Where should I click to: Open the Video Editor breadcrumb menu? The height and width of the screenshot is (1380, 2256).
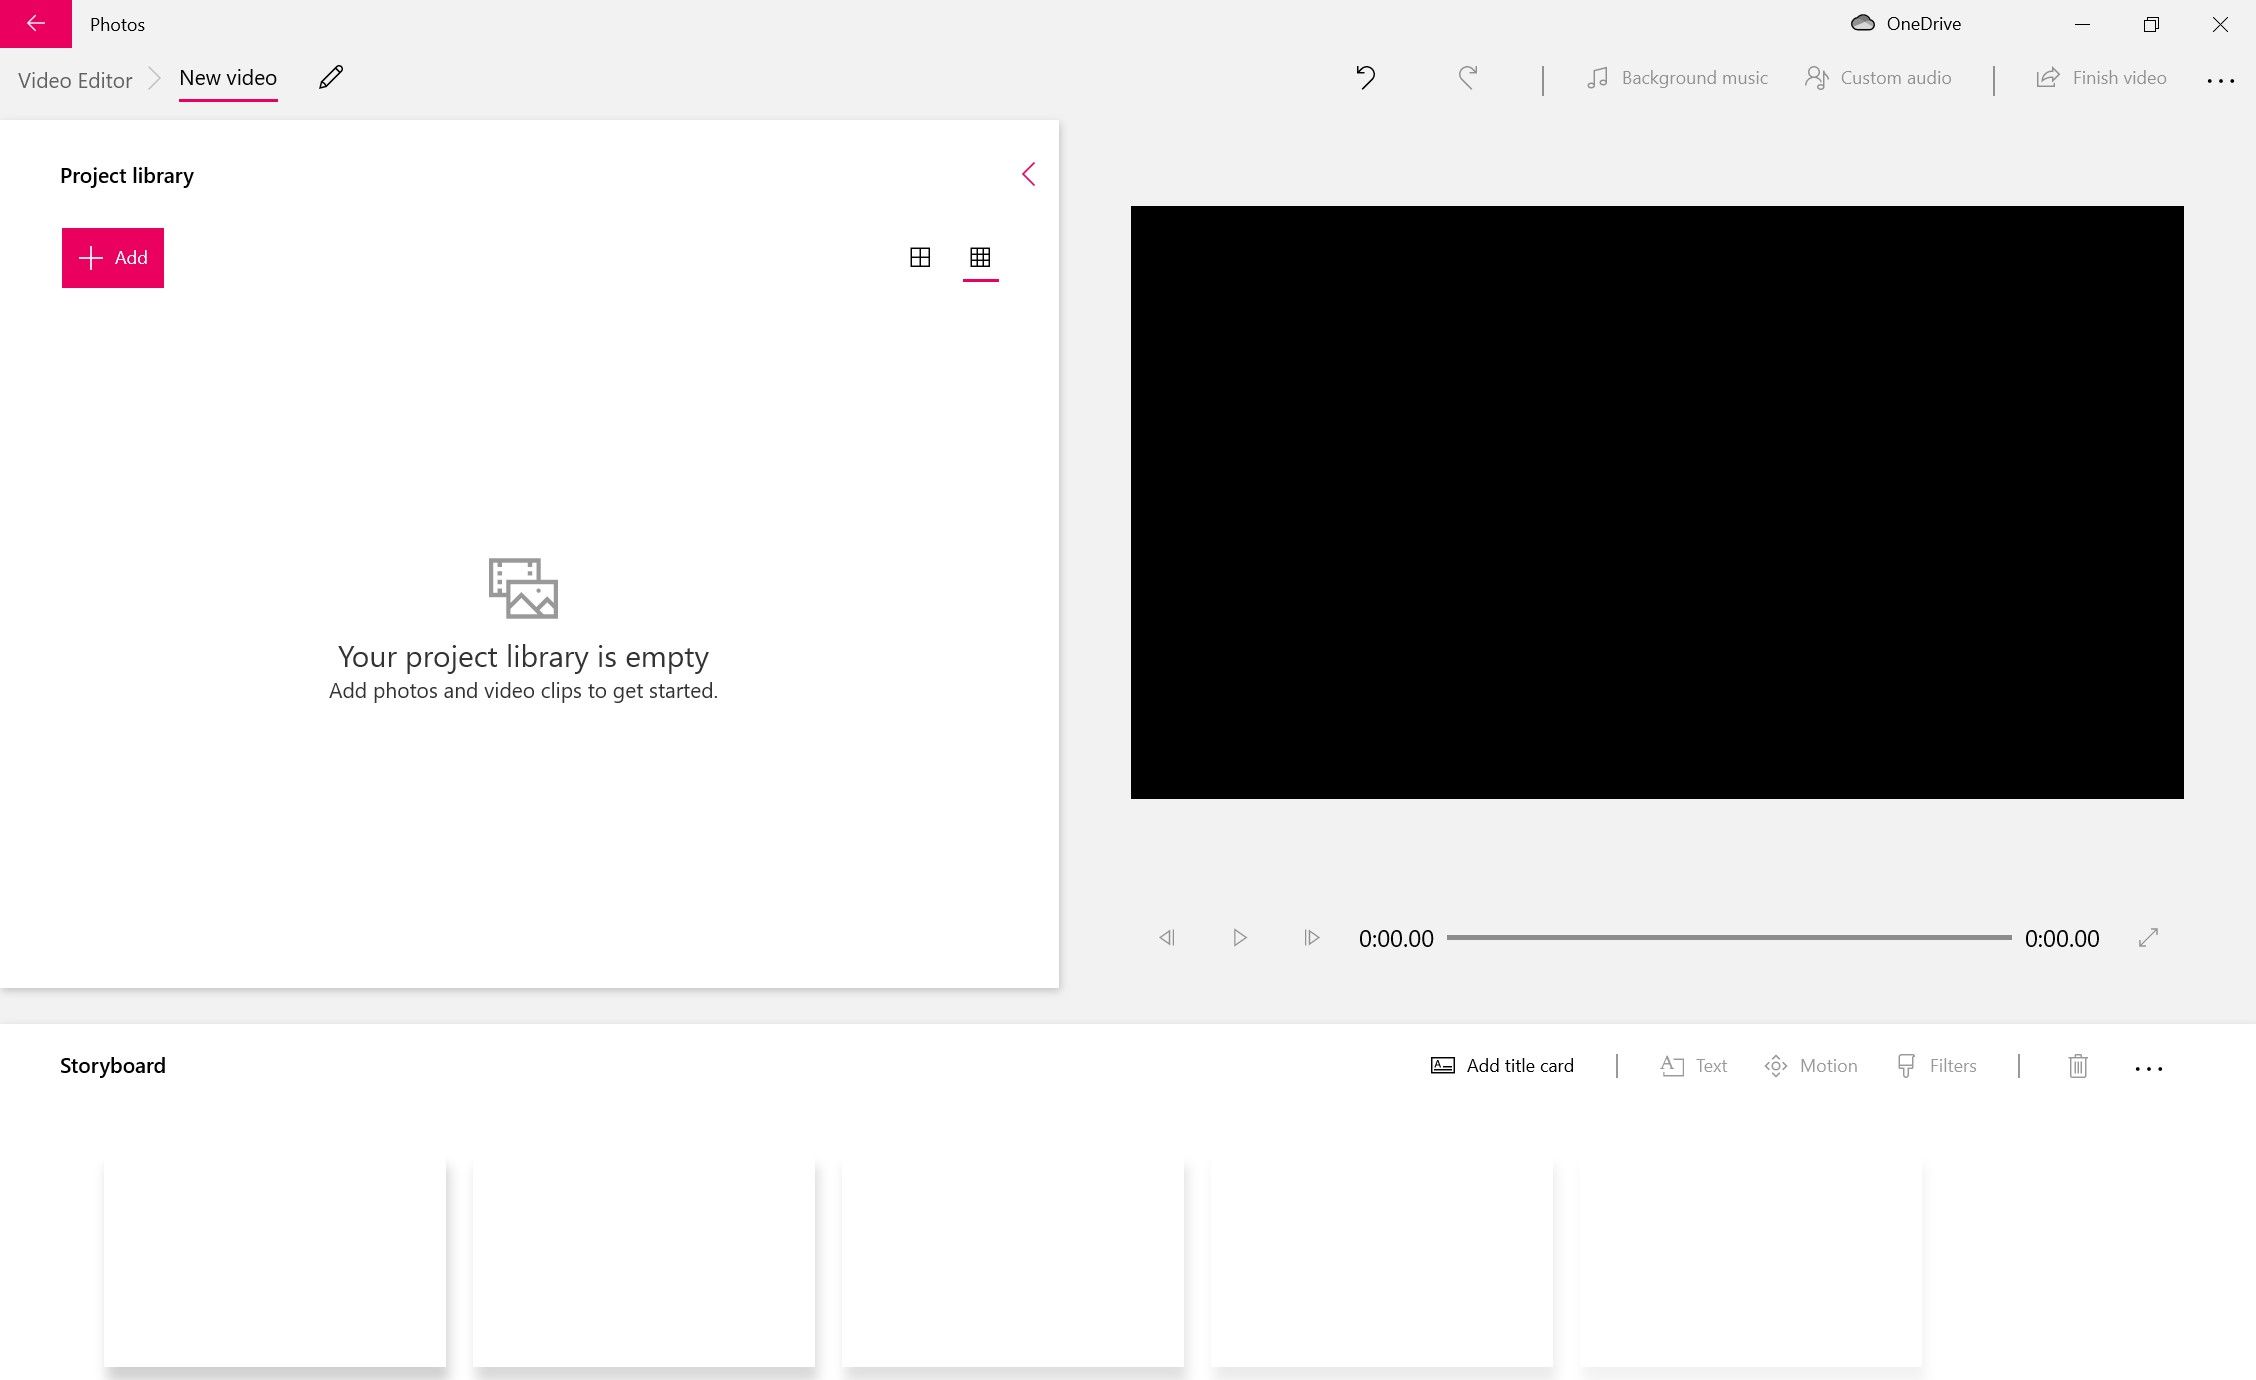(x=74, y=76)
